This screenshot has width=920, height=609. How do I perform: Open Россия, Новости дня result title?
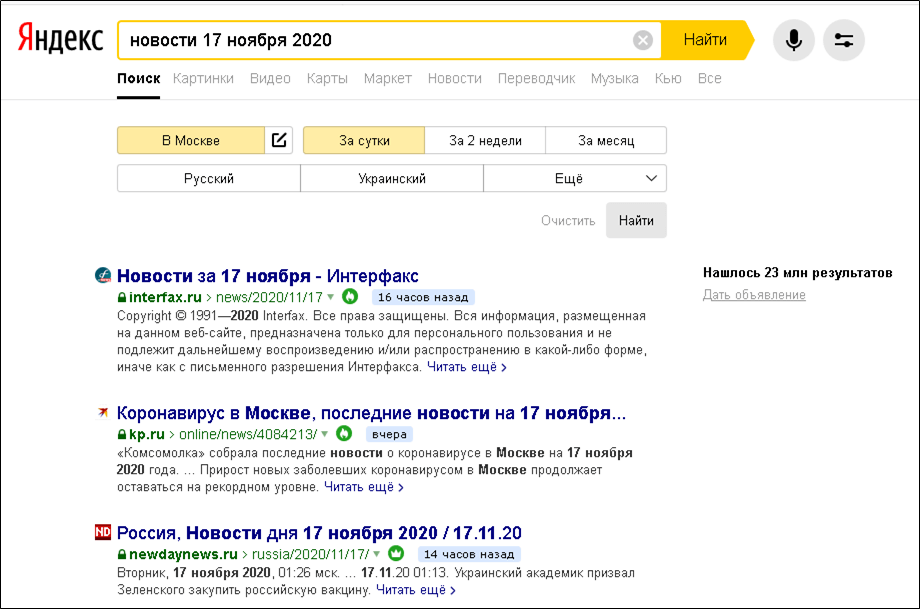click(x=319, y=533)
